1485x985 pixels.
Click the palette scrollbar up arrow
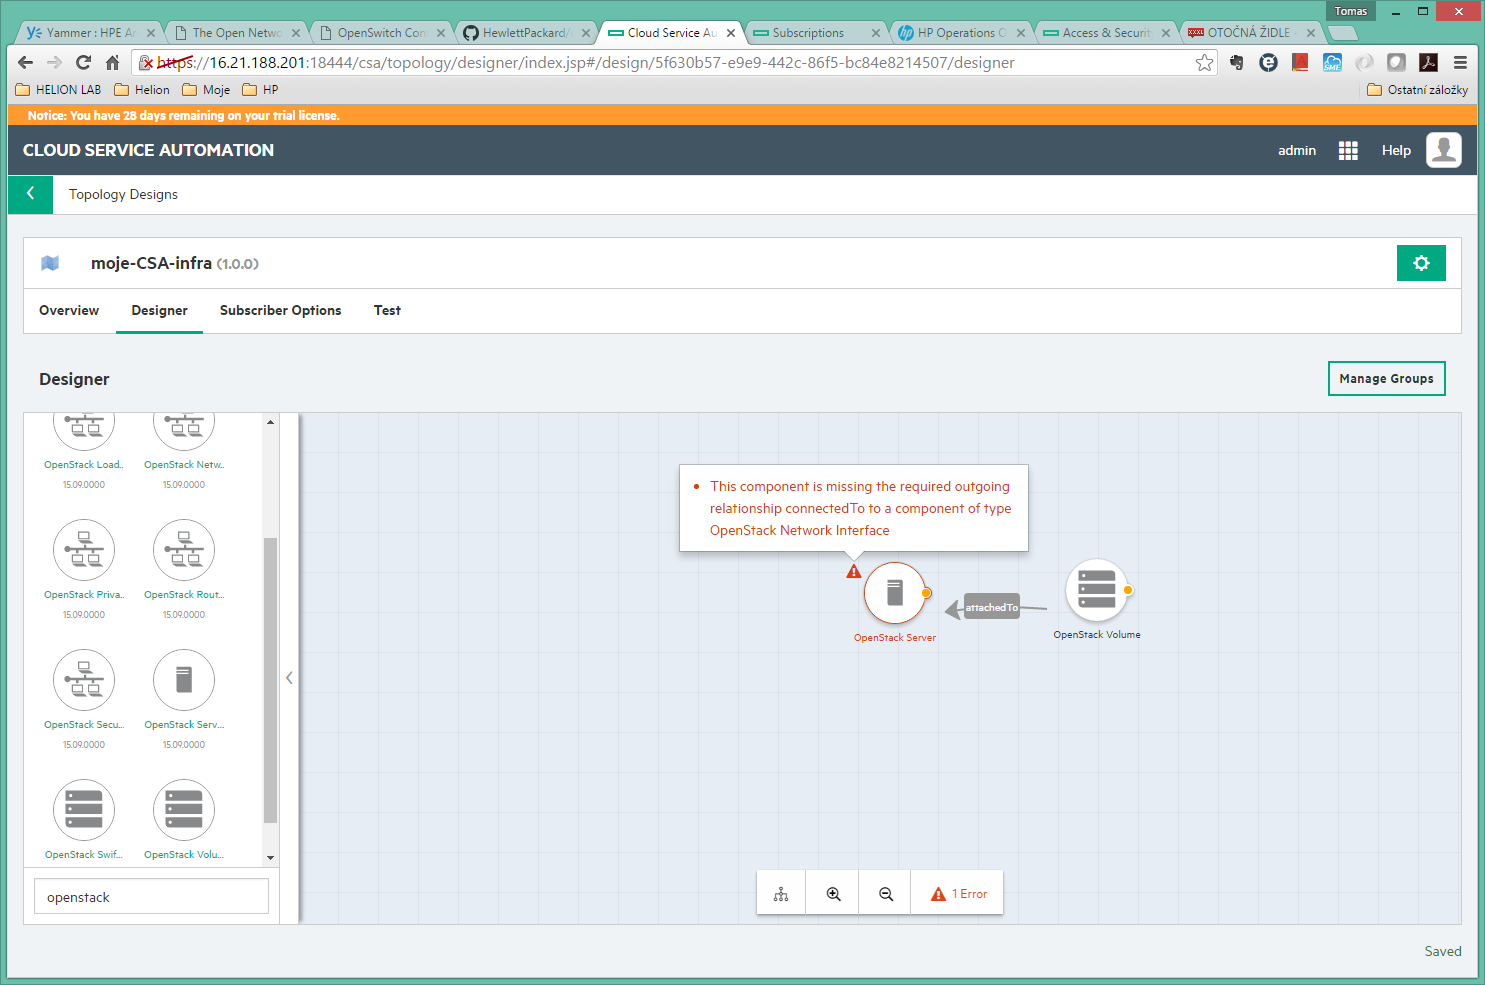pos(270,422)
